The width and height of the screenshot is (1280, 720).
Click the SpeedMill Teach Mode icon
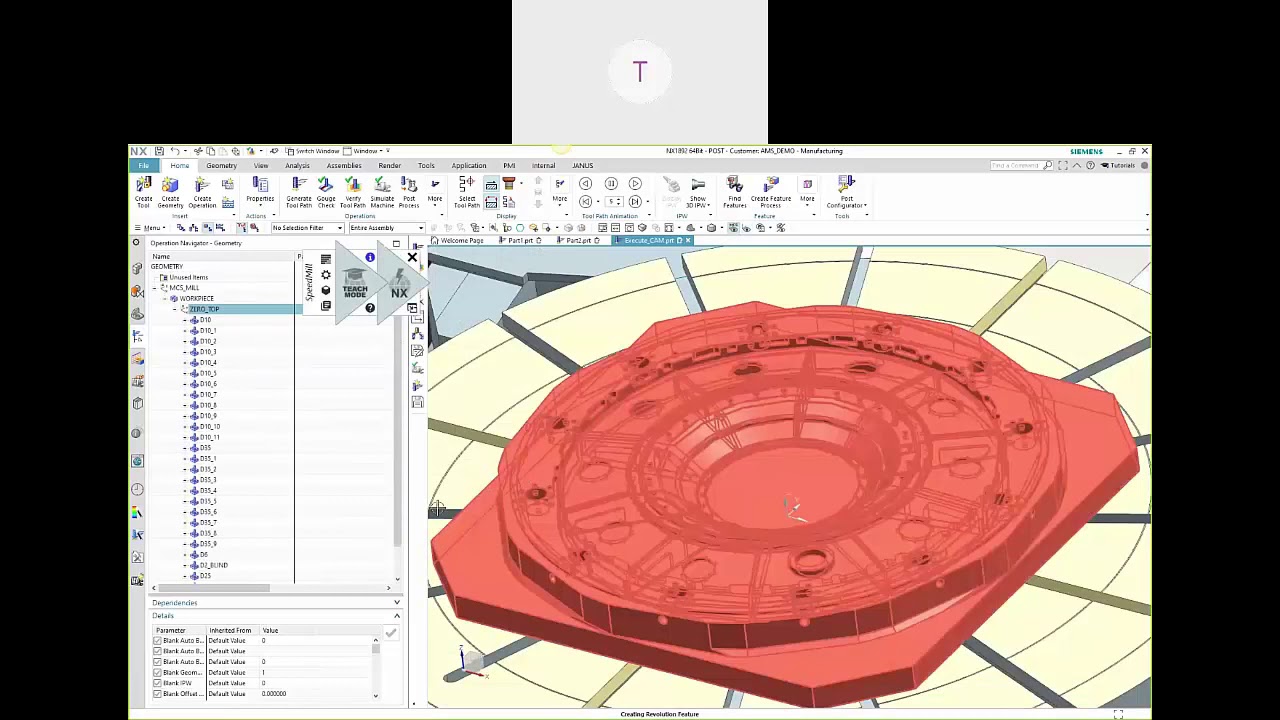point(355,285)
